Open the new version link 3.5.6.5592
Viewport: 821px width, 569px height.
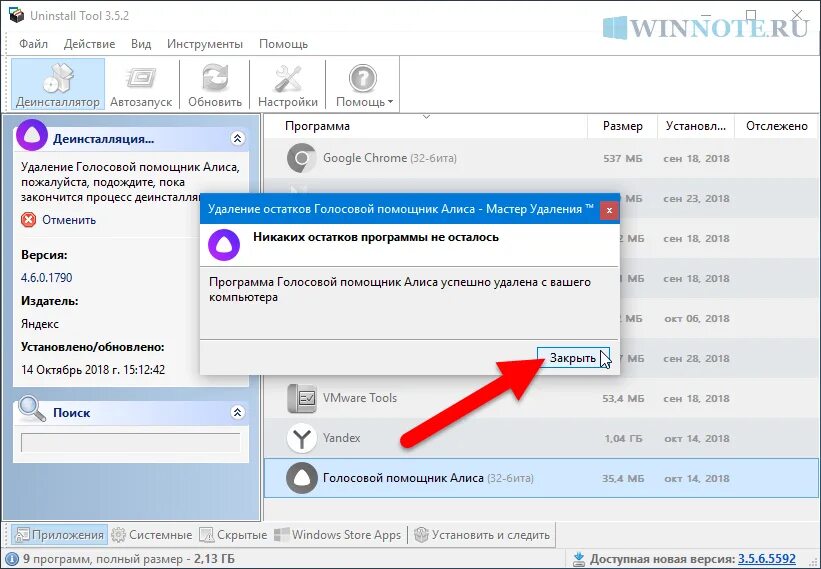click(767, 559)
